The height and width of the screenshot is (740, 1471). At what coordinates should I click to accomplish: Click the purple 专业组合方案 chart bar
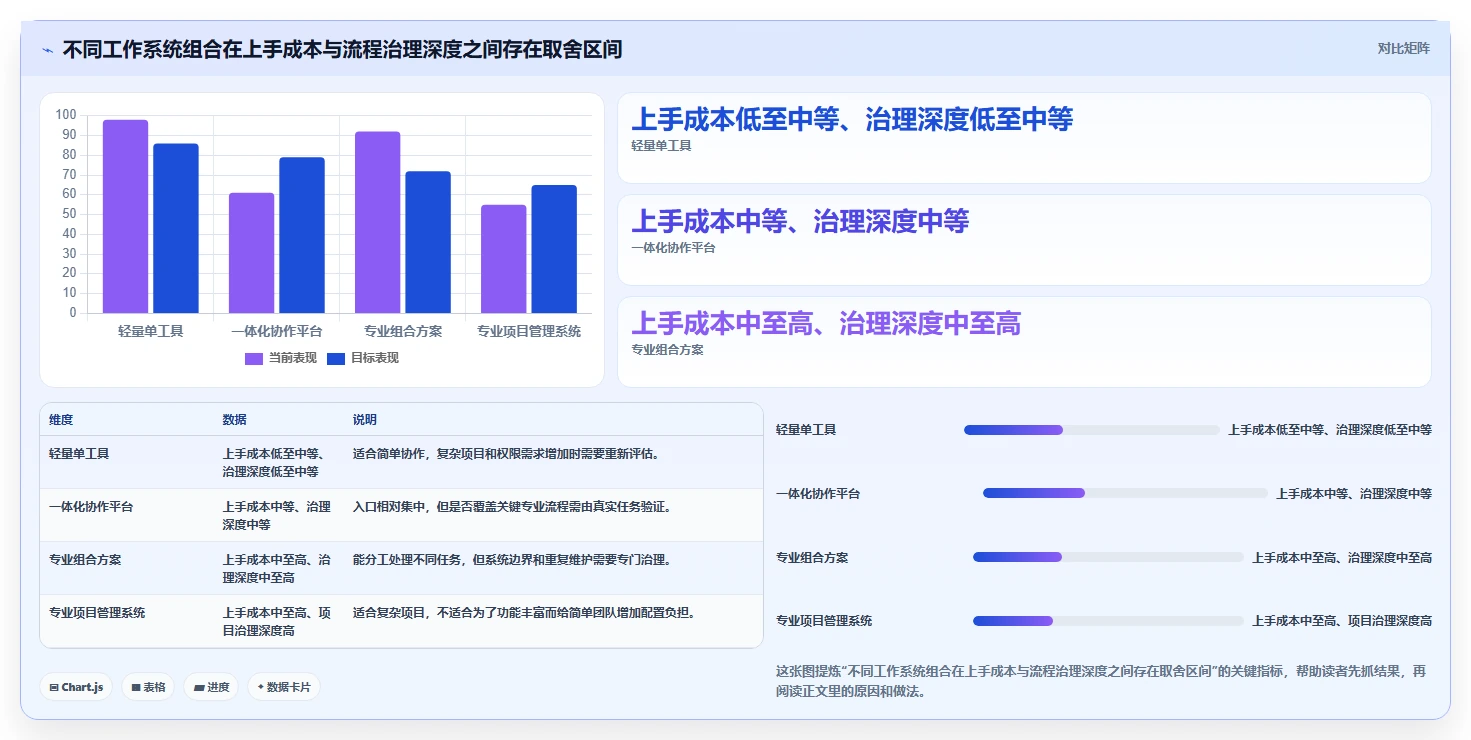click(377, 222)
